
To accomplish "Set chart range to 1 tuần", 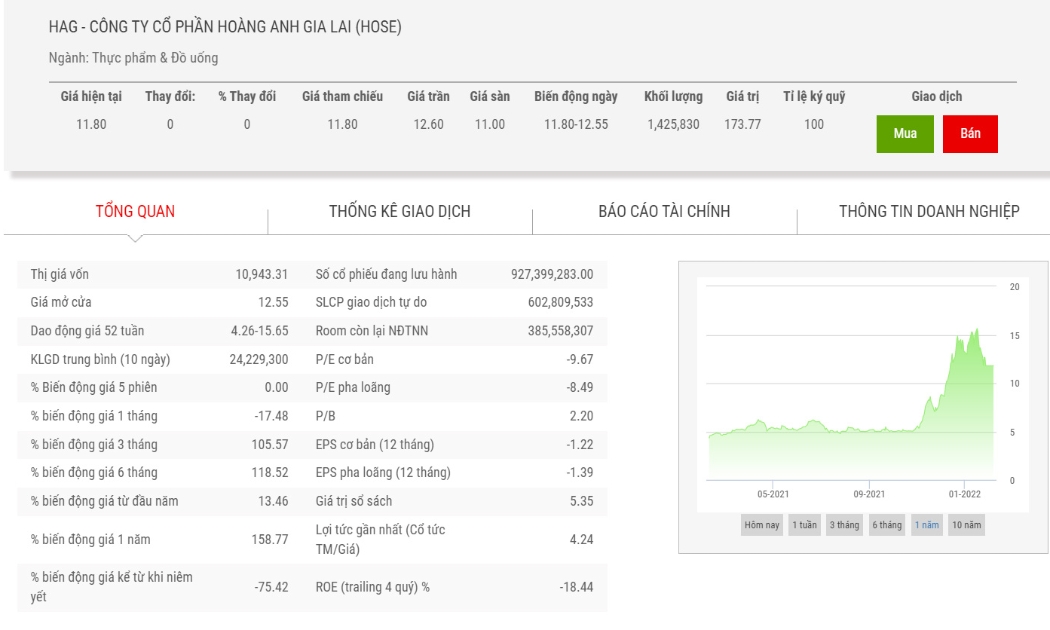I will pyautogui.click(x=804, y=525).
